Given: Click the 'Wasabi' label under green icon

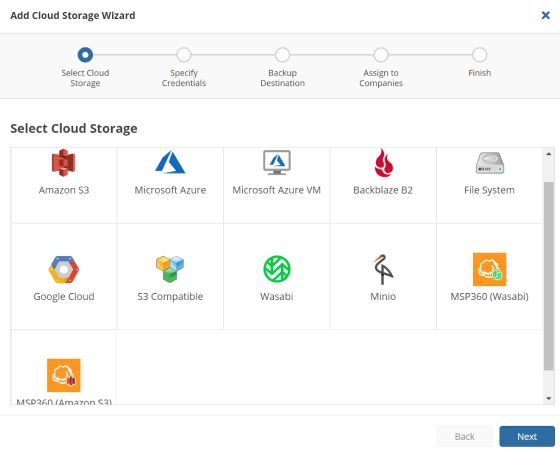Looking at the screenshot, I should [x=277, y=296].
